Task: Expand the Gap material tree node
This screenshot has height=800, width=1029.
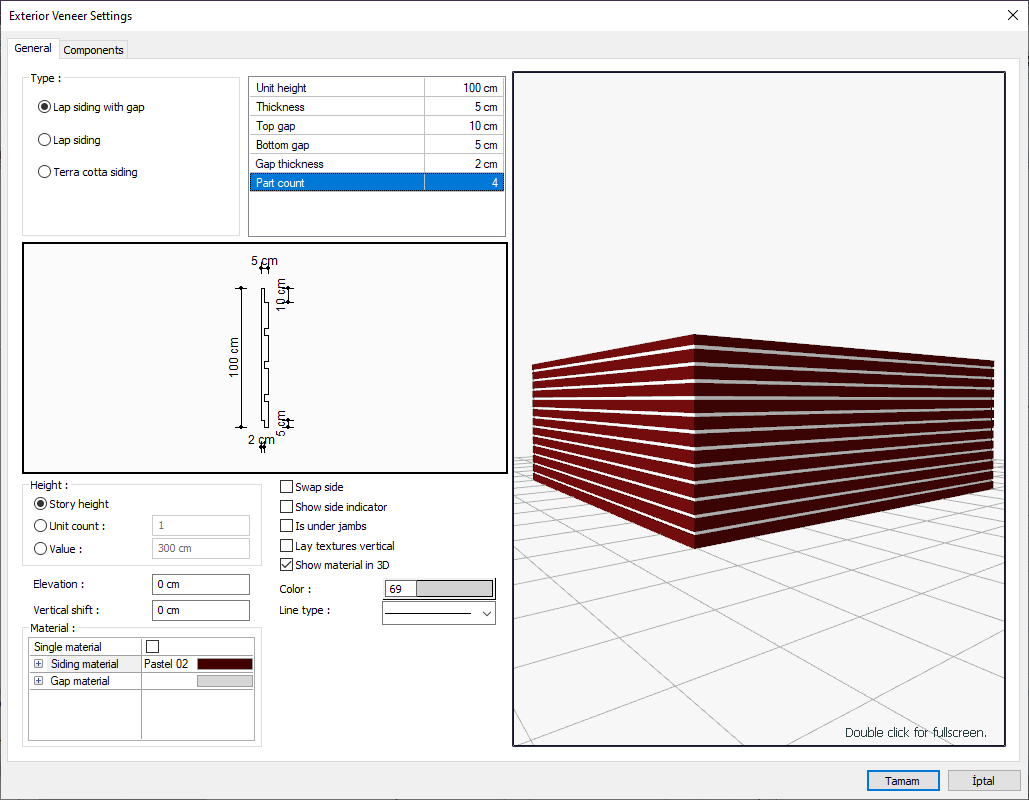Action: click(x=39, y=681)
